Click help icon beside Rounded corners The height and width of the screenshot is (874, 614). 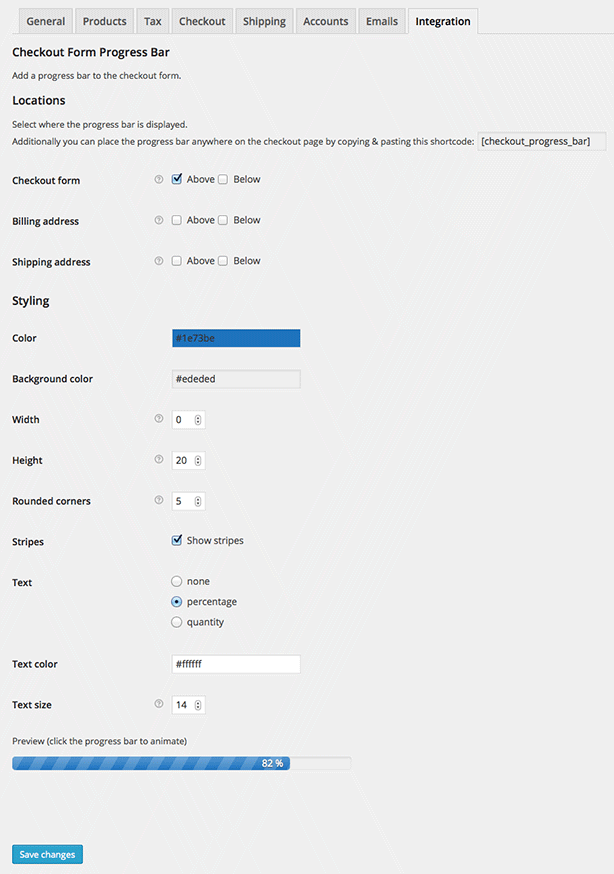[x=158, y=500]
